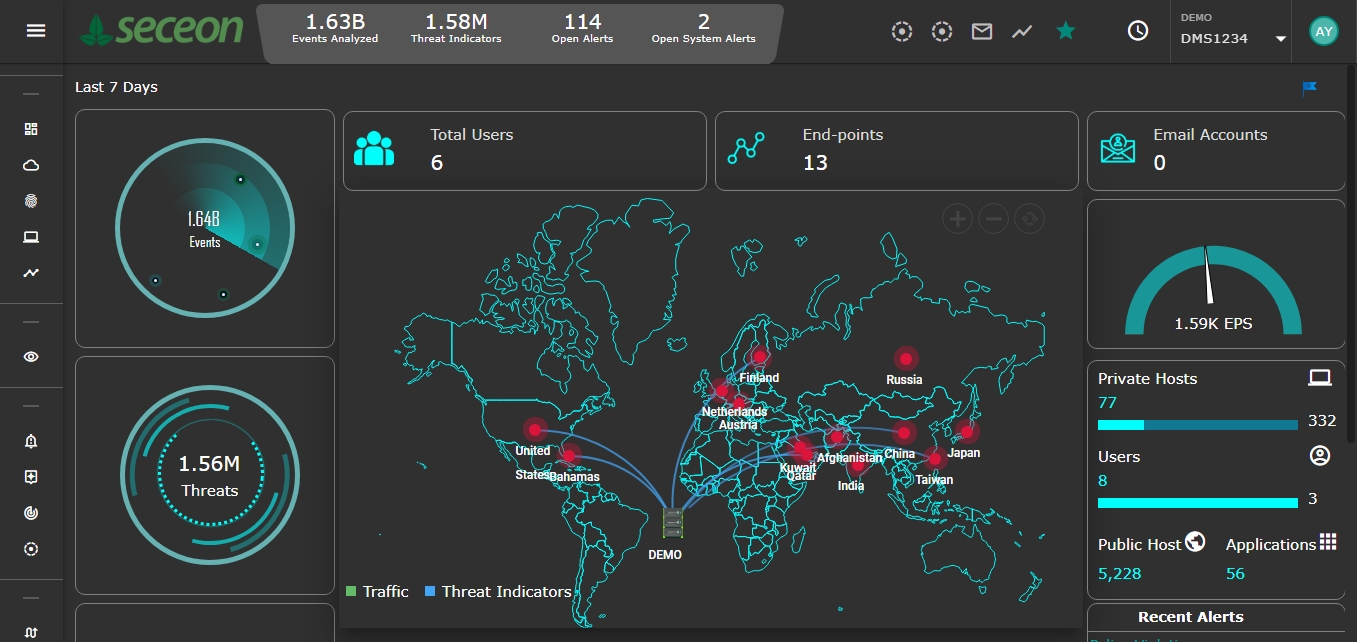1357x642 pixels.
Task: Open the dashboard grid icon in sidebar
Action: pyautogui.click(x=31, y=129)
